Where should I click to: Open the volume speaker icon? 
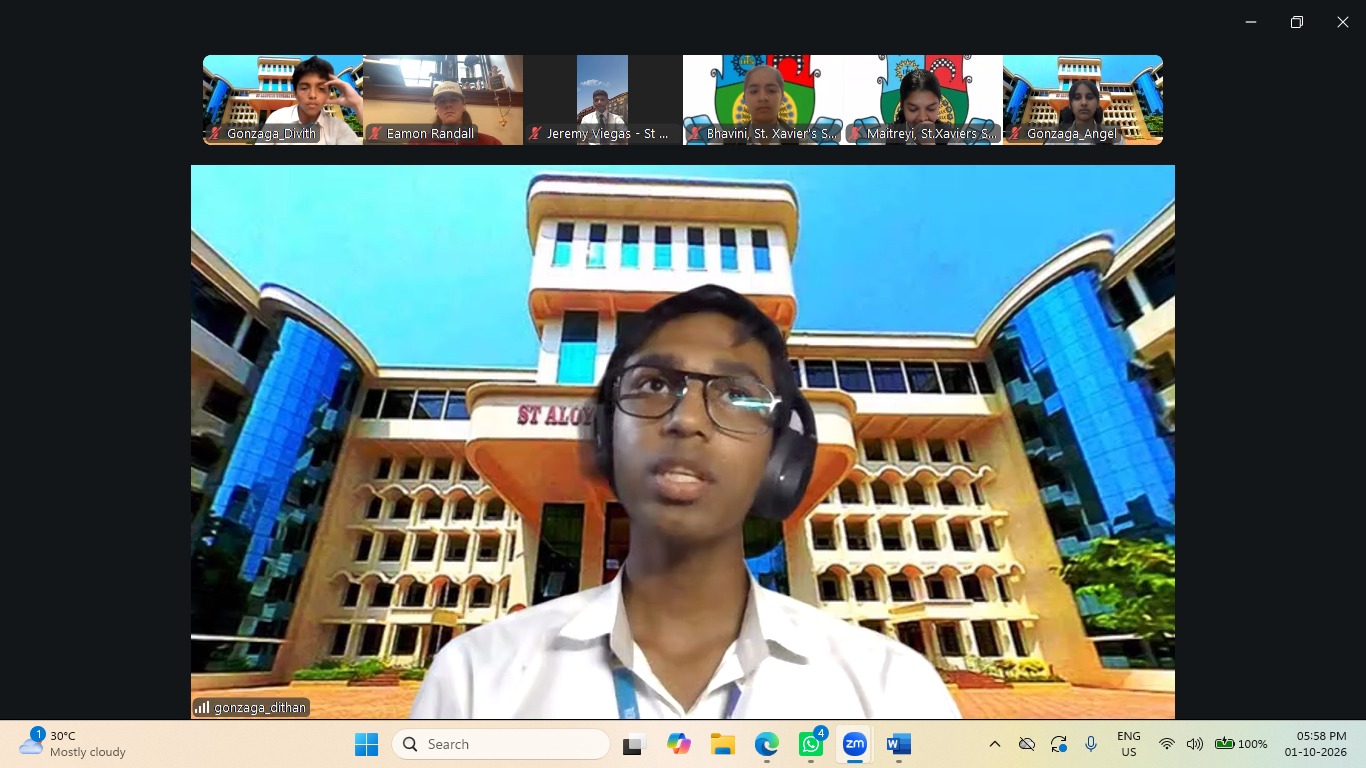tap(1194, 744)
